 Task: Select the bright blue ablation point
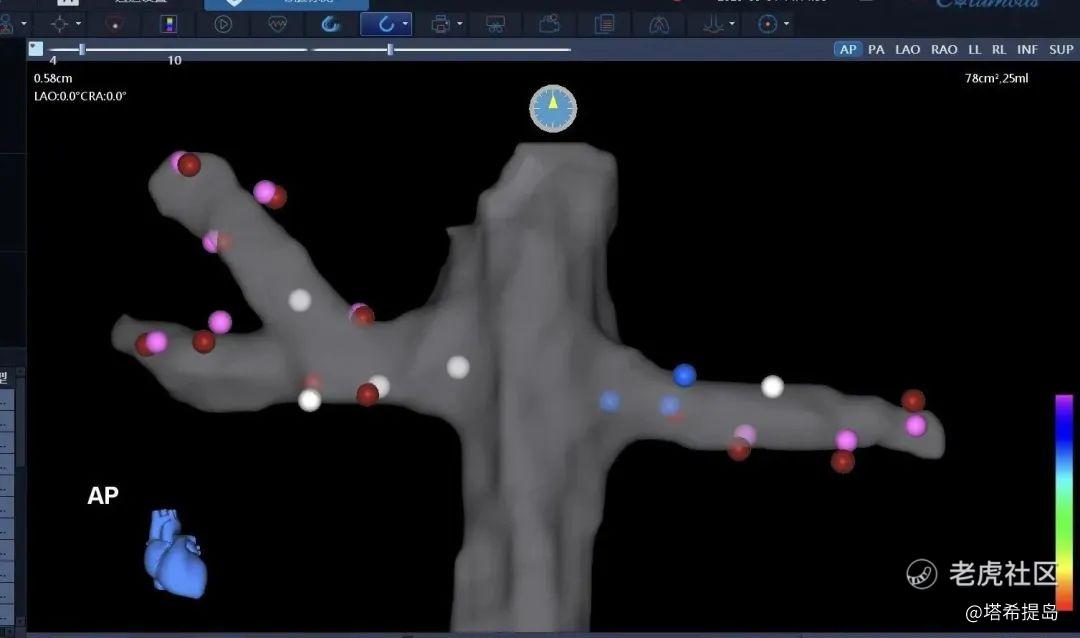pos(684,375)
